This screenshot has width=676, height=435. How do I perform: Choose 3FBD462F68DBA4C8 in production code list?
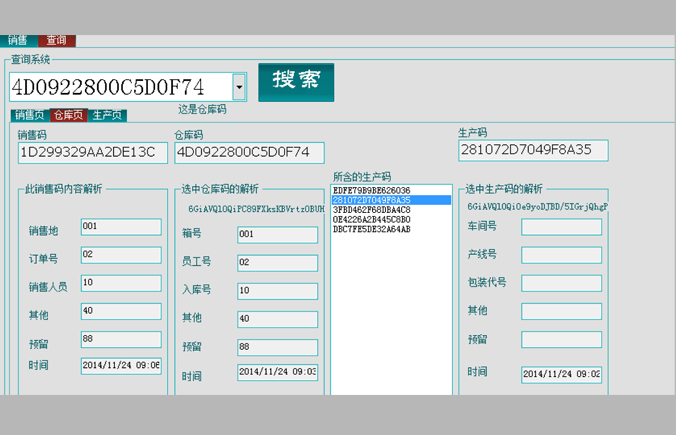coord(372,210)
